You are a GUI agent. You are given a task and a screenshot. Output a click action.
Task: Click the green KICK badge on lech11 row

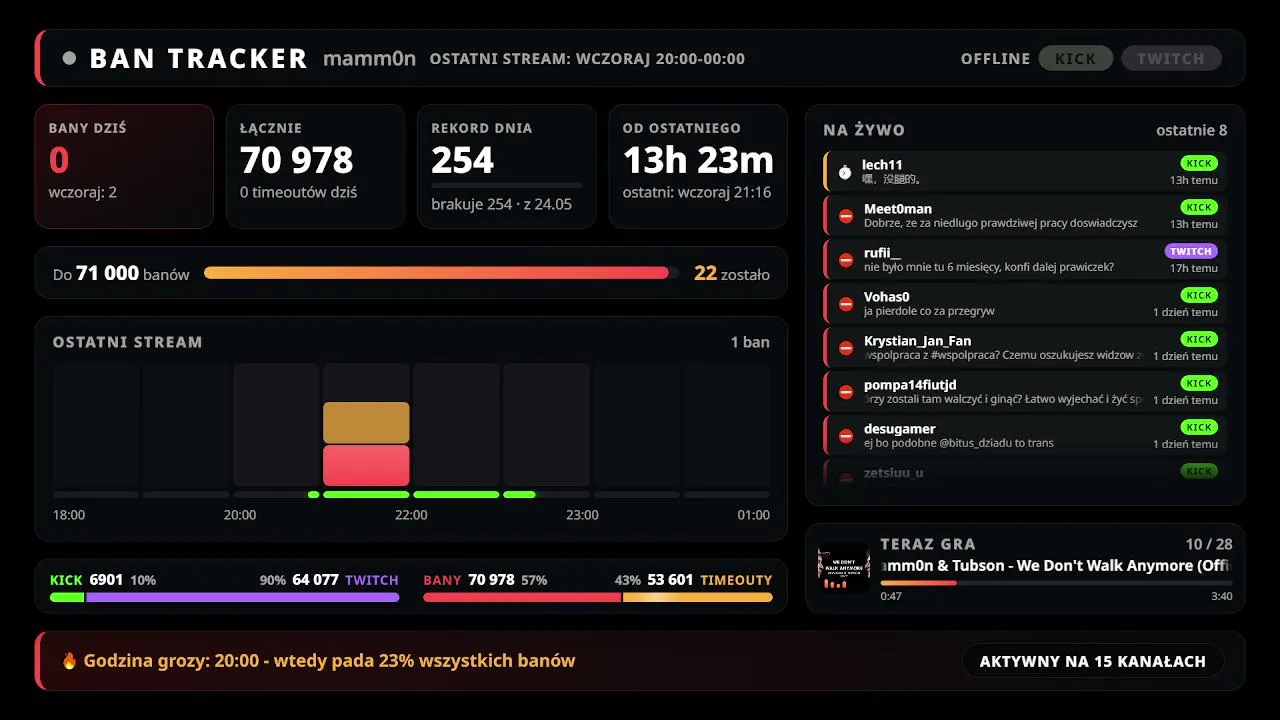pos(1199,163)
